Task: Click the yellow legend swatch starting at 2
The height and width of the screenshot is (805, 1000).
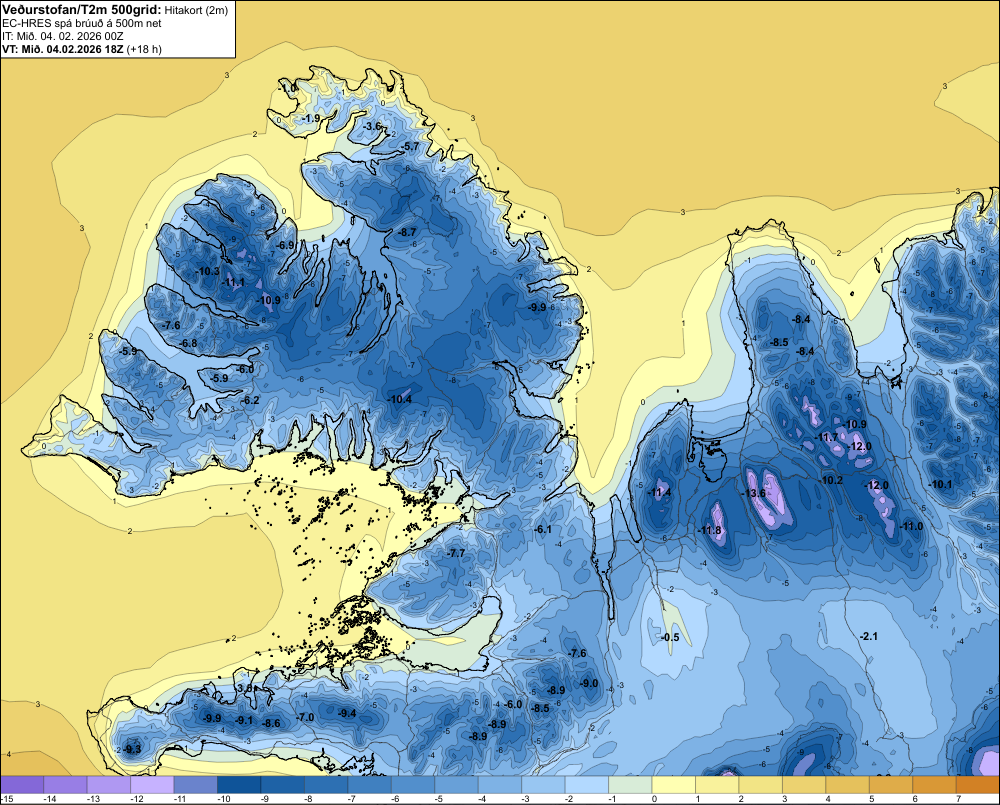Action: 760,785
